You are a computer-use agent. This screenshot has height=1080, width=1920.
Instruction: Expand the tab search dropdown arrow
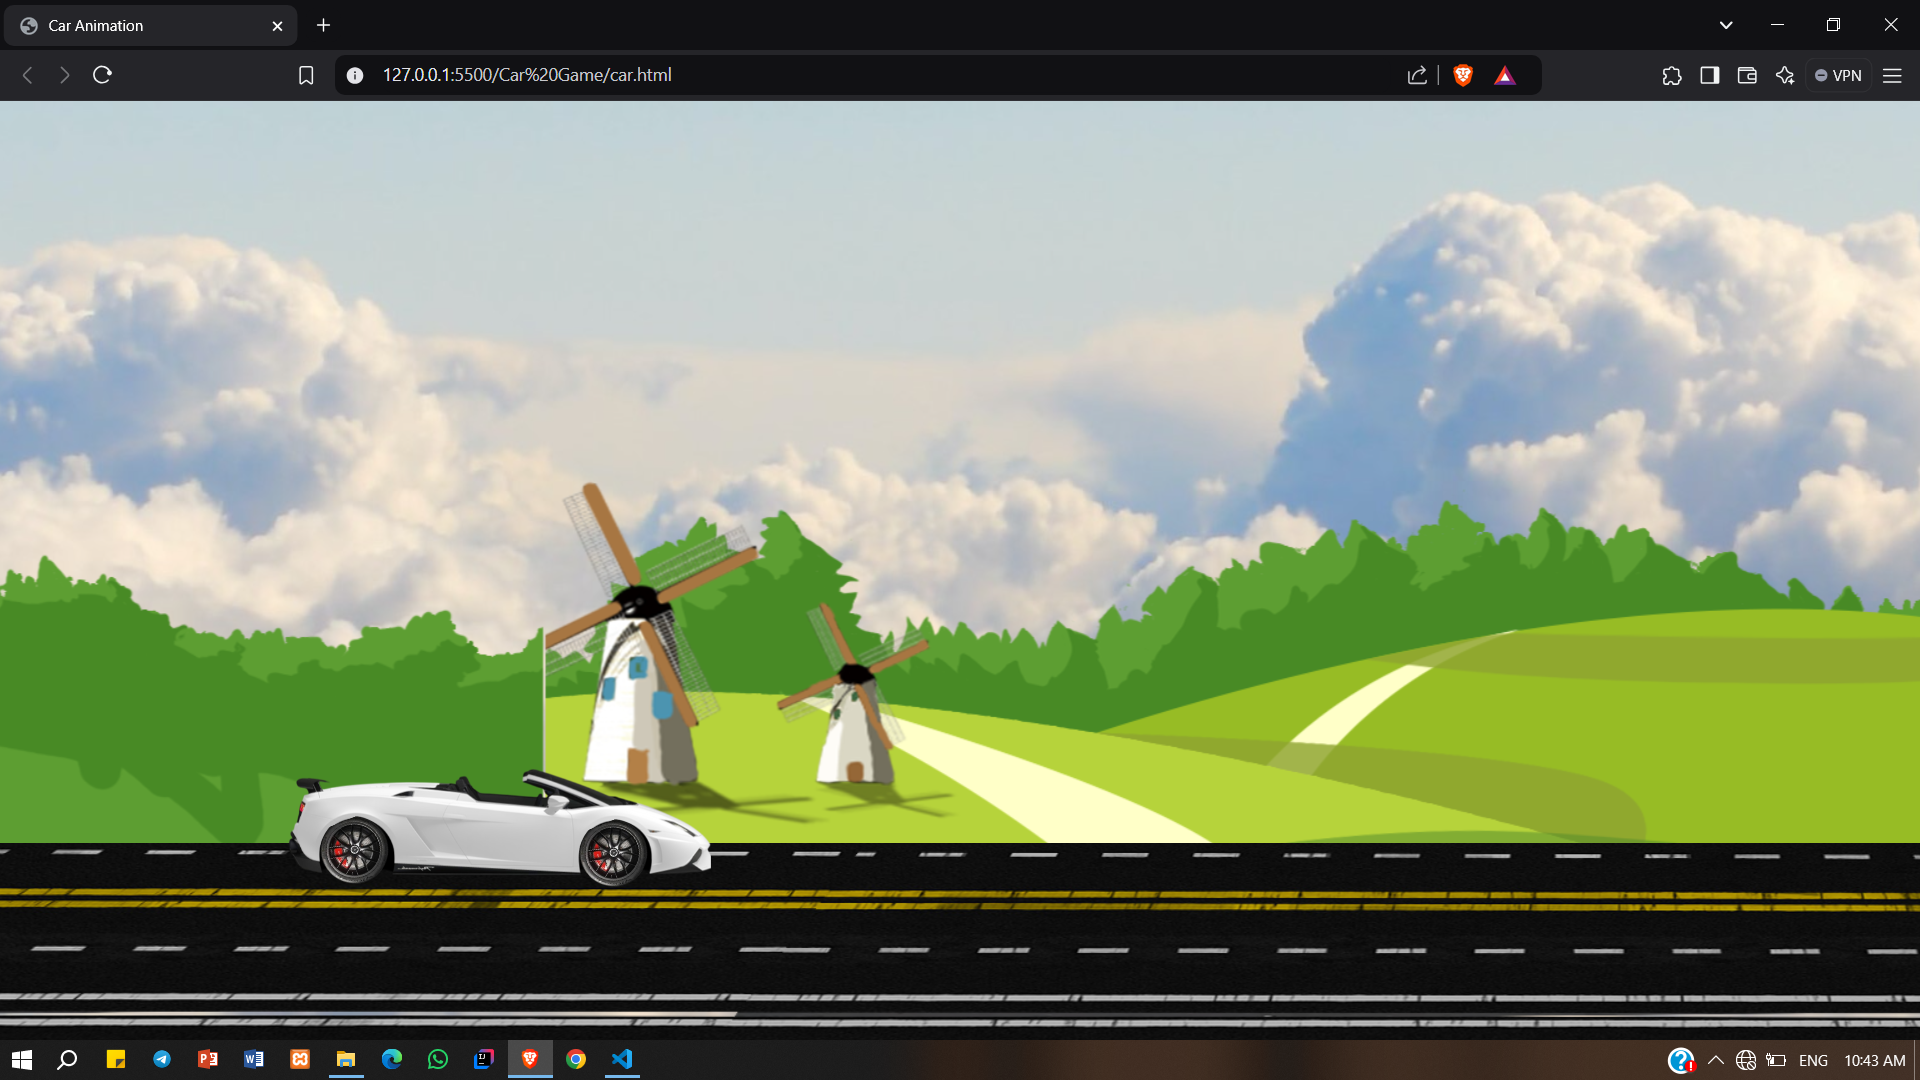tap(1726, 25)
